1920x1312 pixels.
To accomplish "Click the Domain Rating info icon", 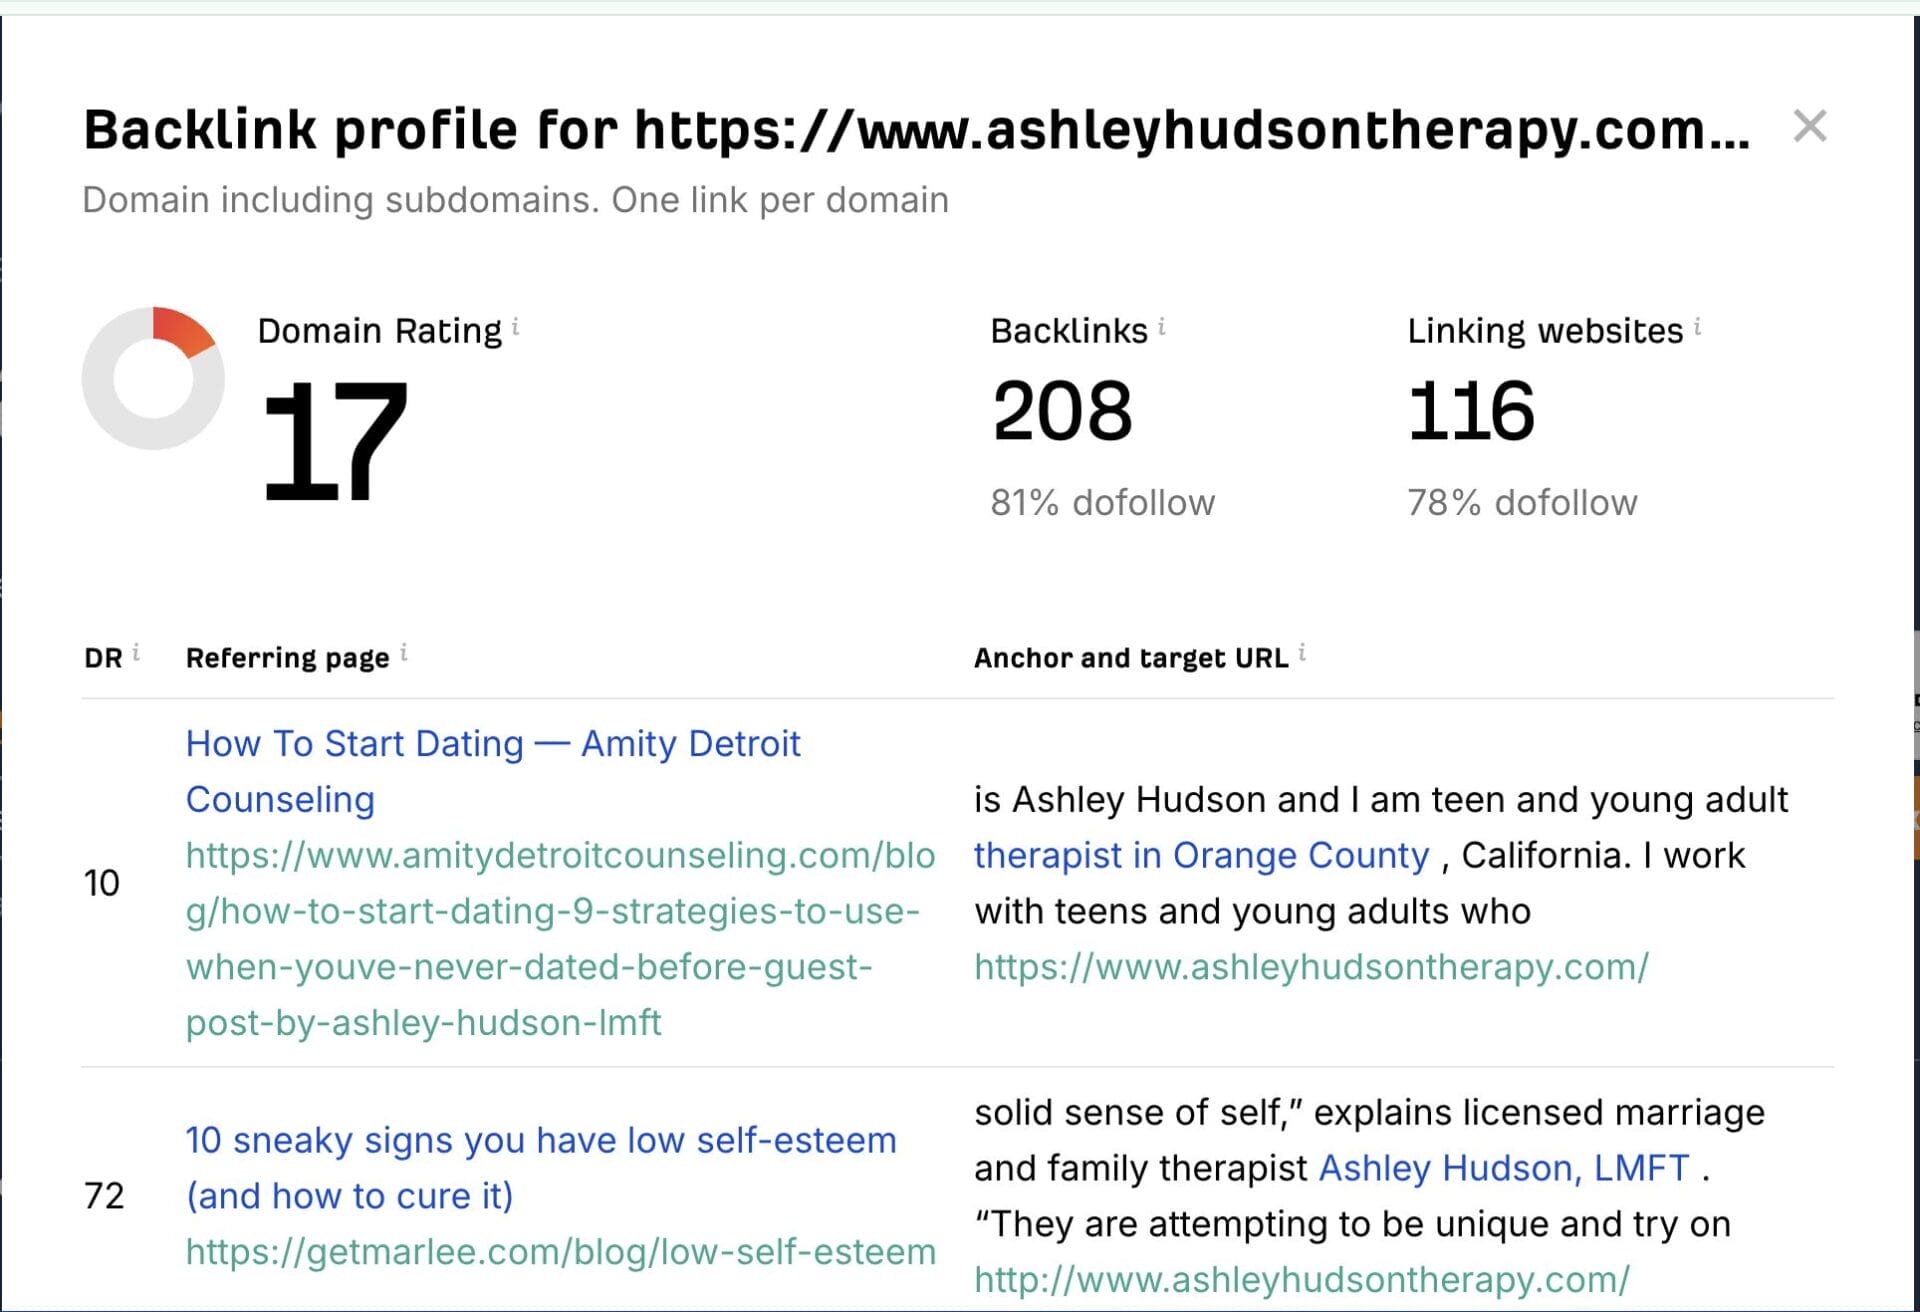I will point(515,327).
